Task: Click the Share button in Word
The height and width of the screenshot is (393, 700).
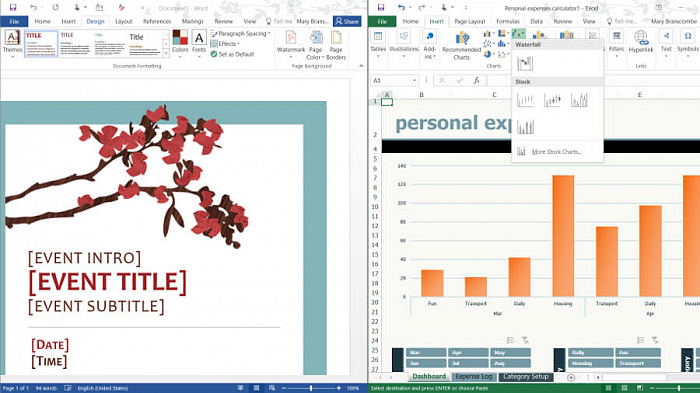Action: 347,21
